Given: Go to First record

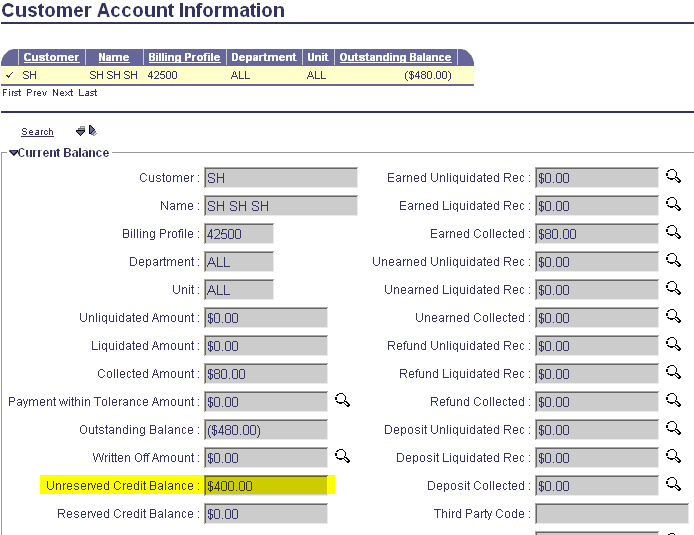Looking at the screenshot, I should (12, 93).
